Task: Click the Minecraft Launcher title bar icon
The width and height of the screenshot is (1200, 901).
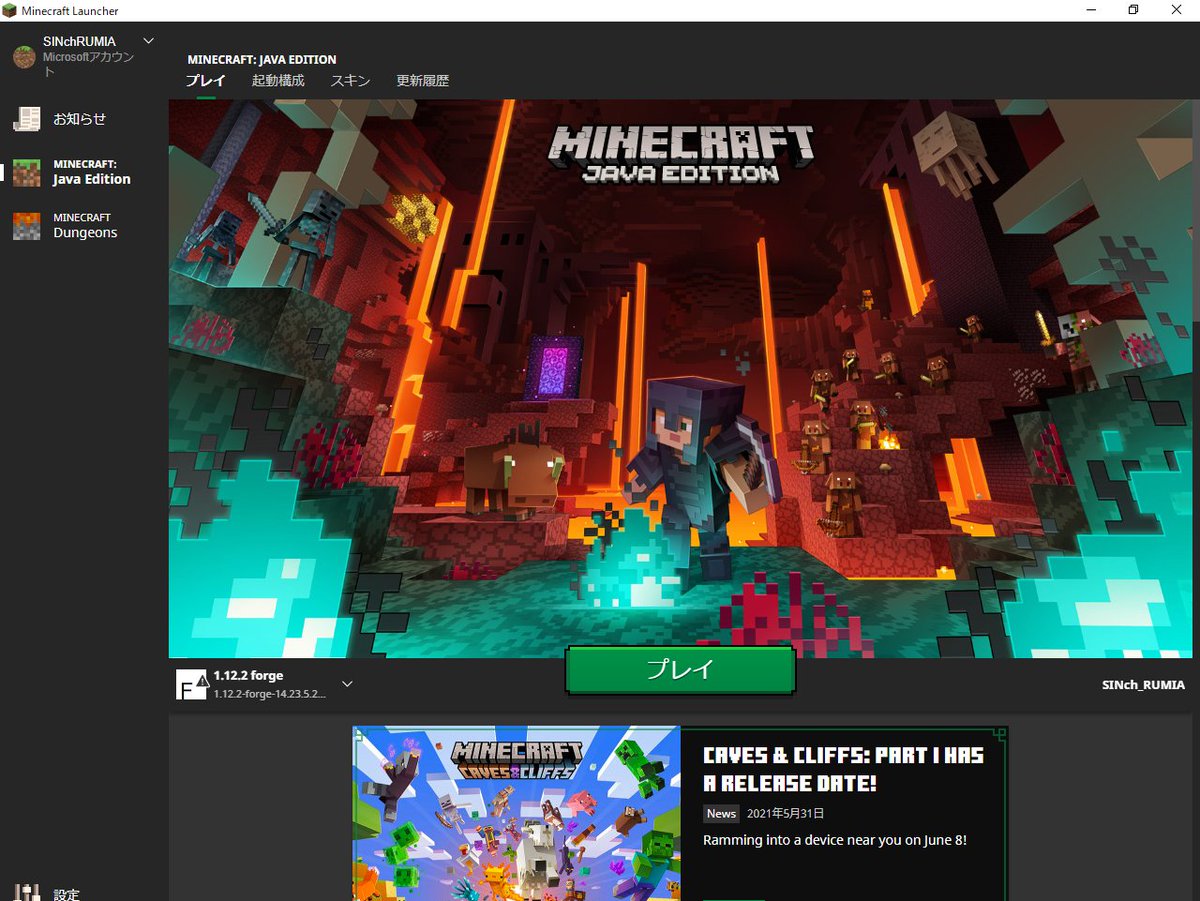Action: (x=10, y=10)
